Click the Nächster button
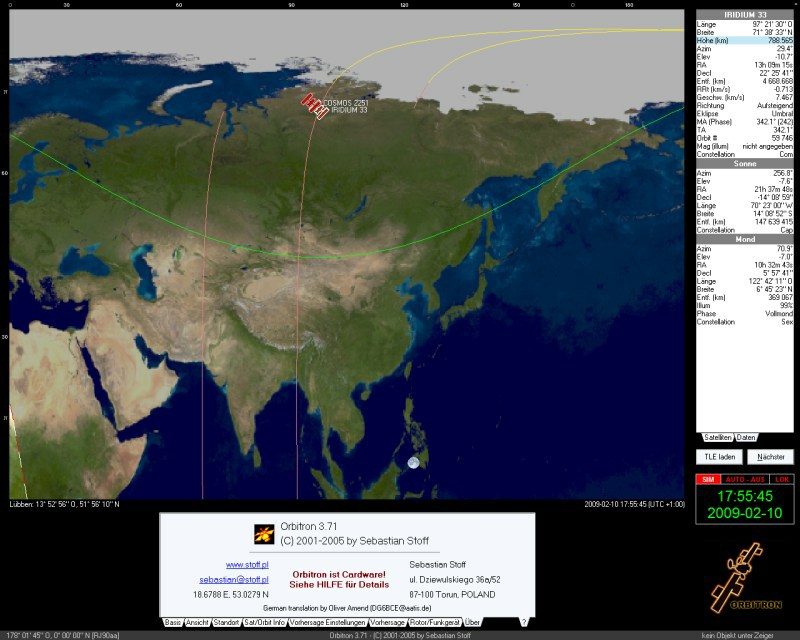The image size is (800, 640). [x=770, y=457]
